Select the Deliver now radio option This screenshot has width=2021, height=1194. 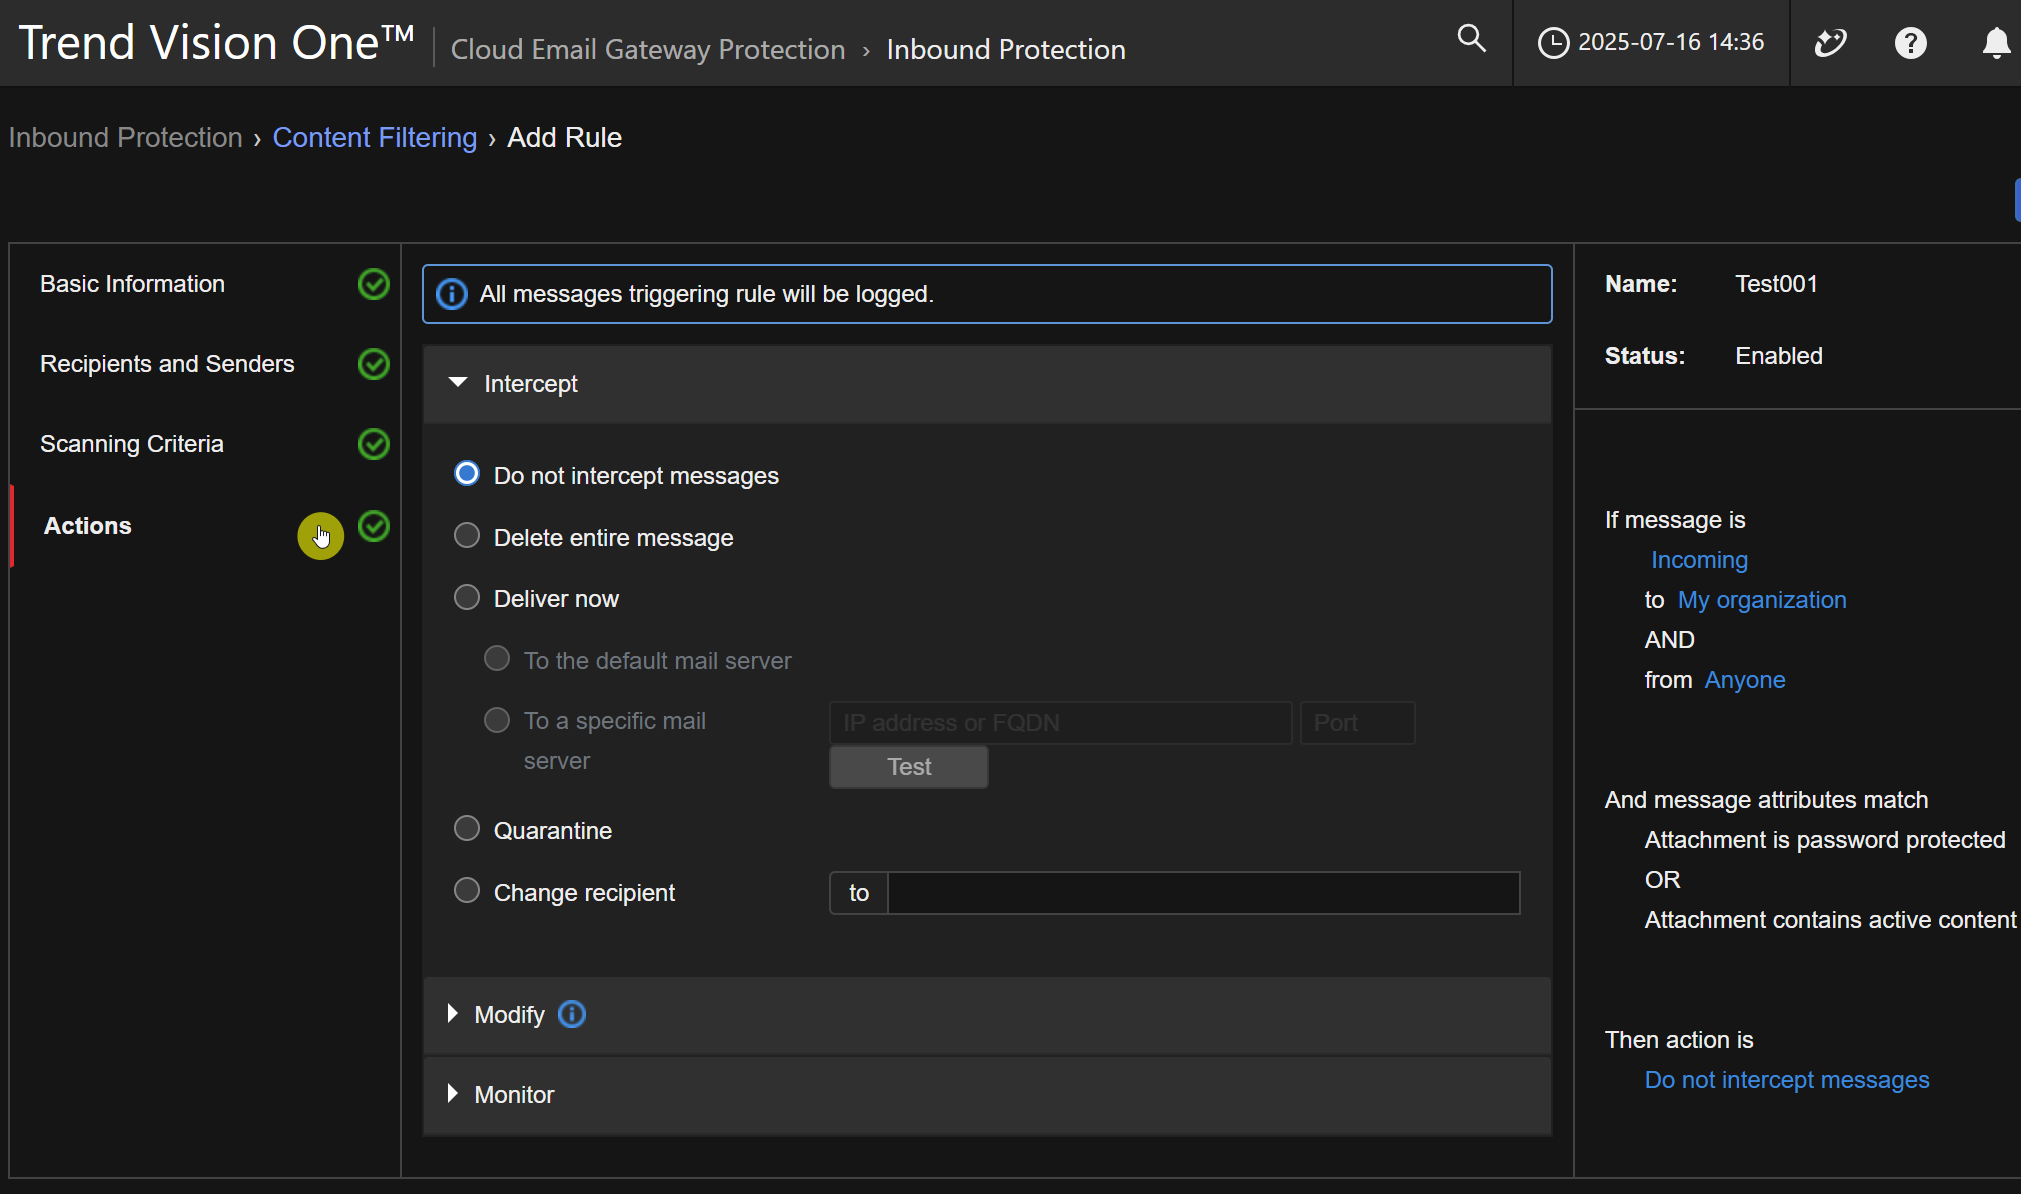click(467, 598)
